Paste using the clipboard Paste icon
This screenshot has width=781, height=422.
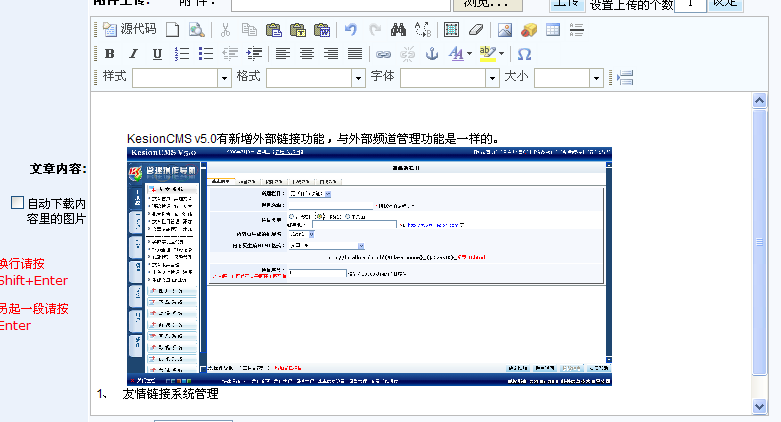(273, 30)
